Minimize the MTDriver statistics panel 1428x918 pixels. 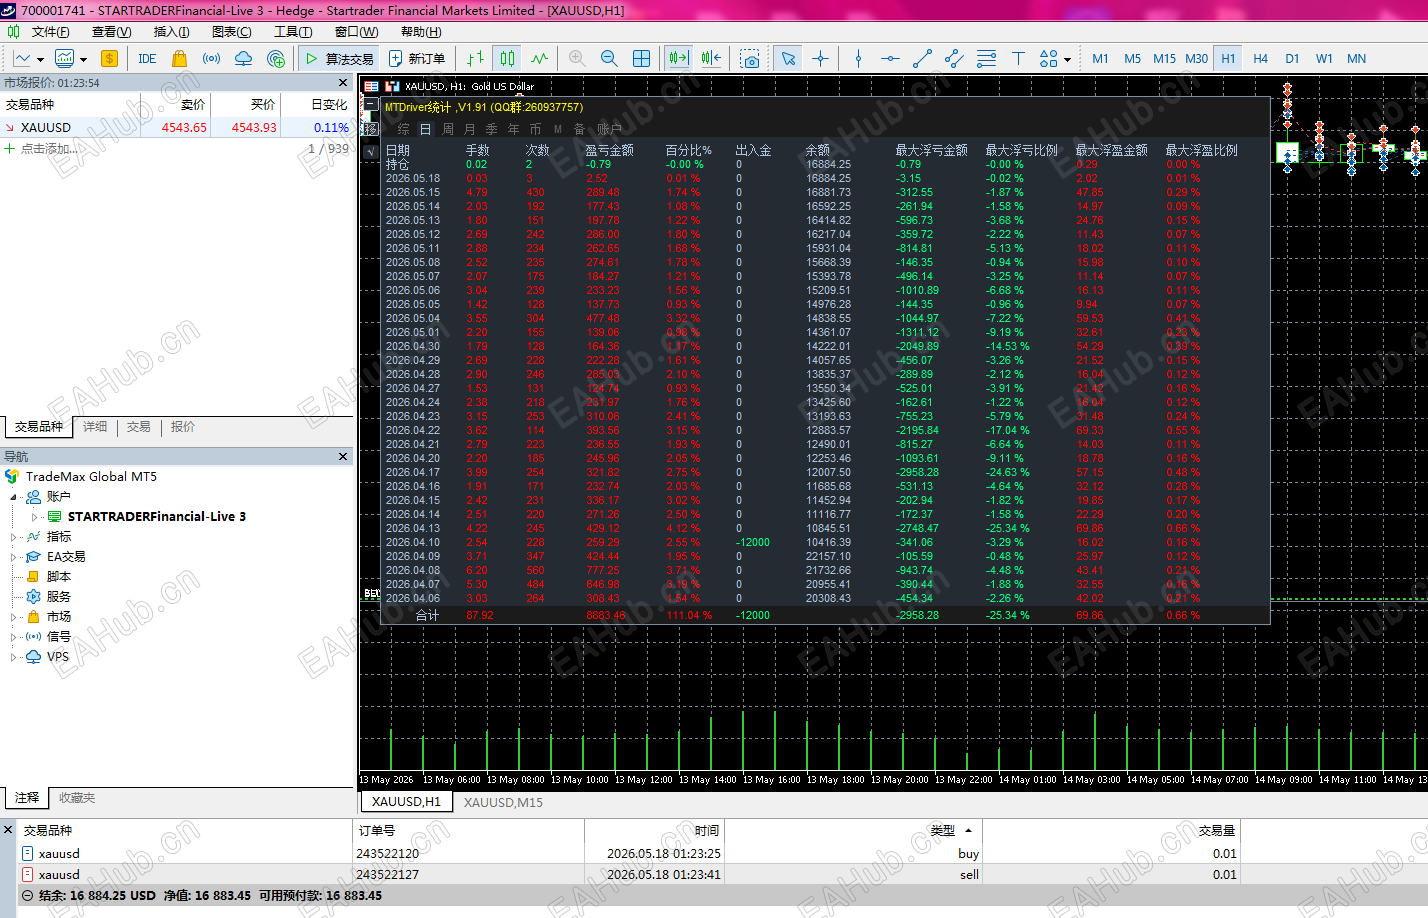pos(371,105)
